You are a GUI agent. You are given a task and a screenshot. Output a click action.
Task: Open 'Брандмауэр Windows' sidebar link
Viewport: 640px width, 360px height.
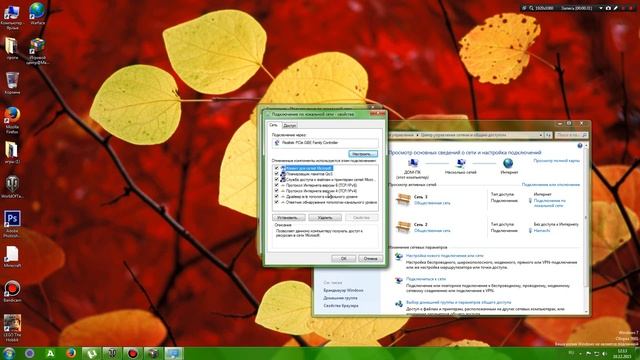click(343, 290)
